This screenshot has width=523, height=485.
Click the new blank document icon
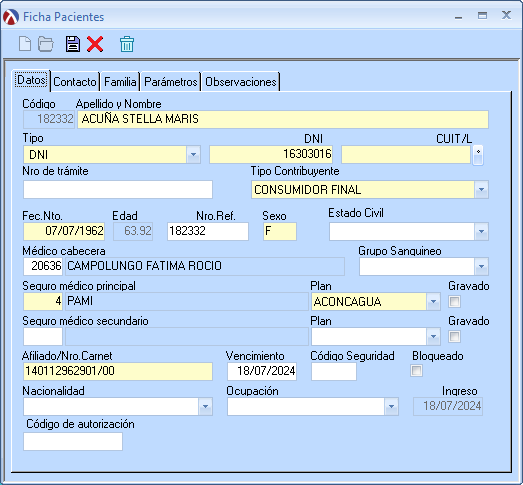[25, 44]
